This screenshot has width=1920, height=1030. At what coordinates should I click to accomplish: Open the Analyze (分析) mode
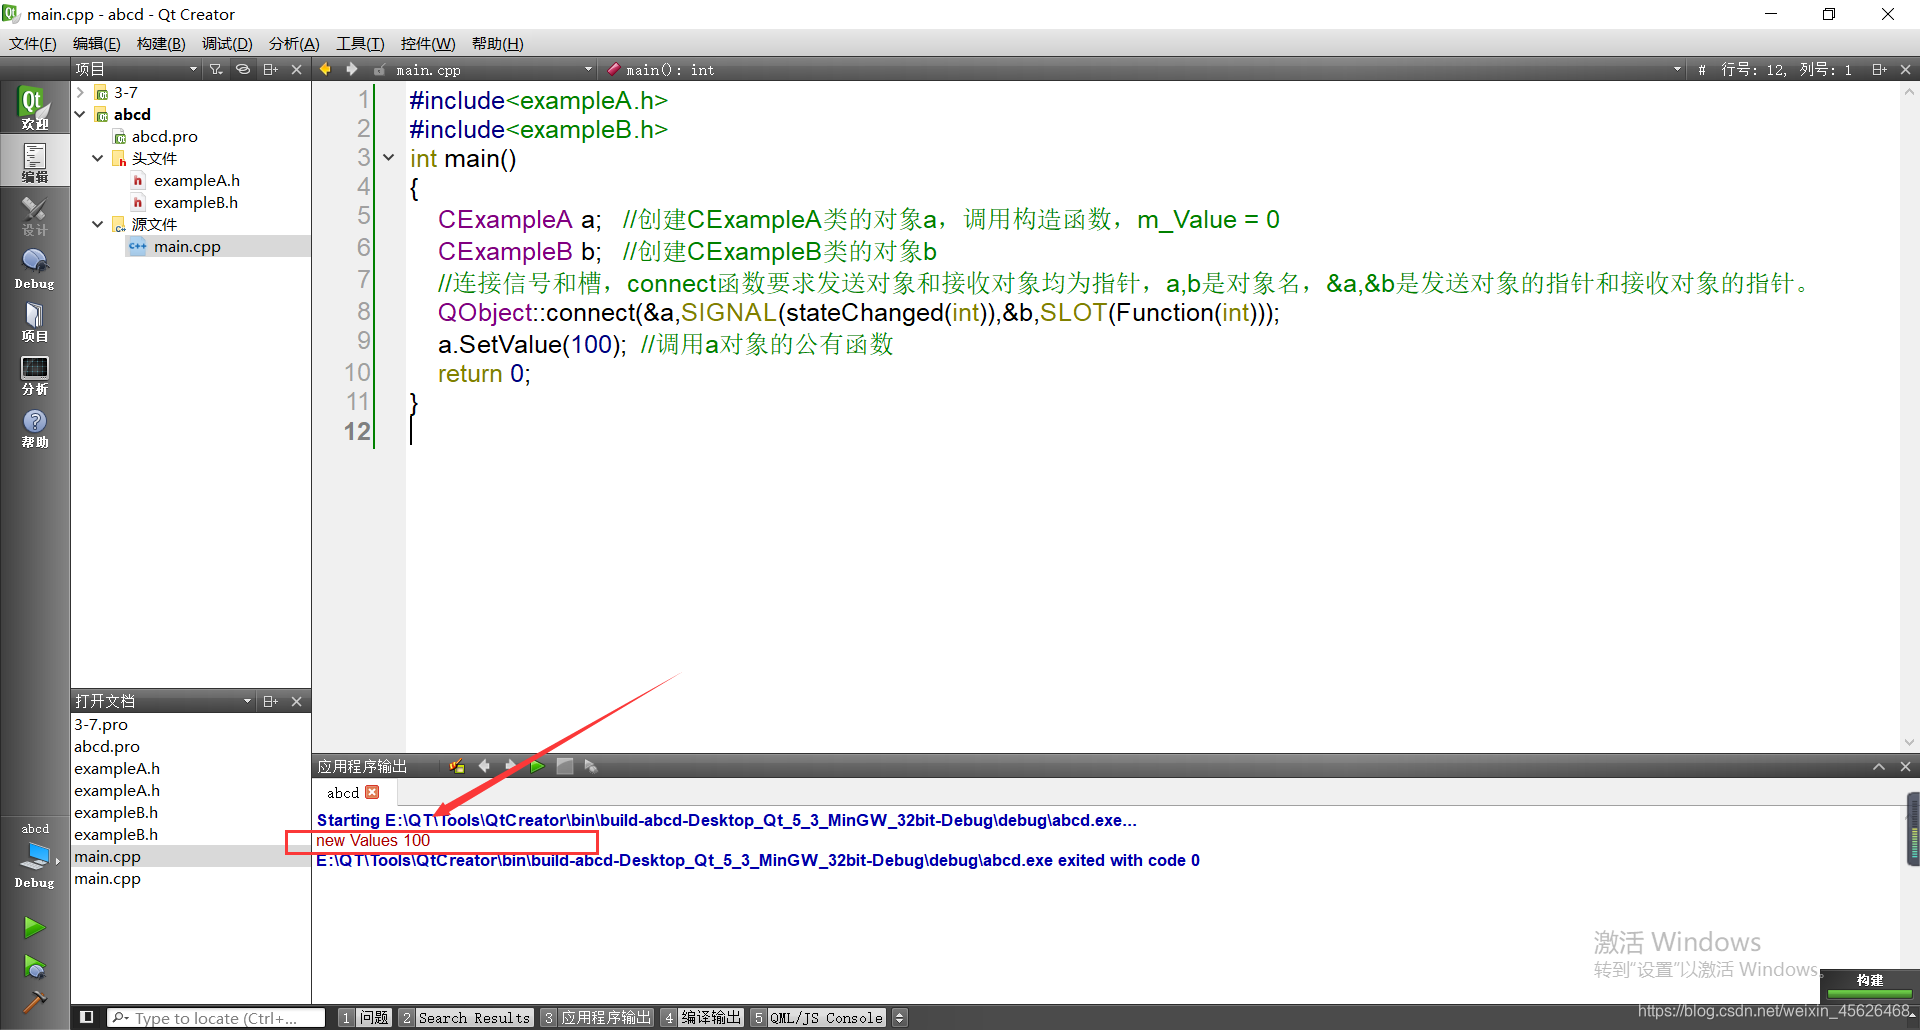34,374
